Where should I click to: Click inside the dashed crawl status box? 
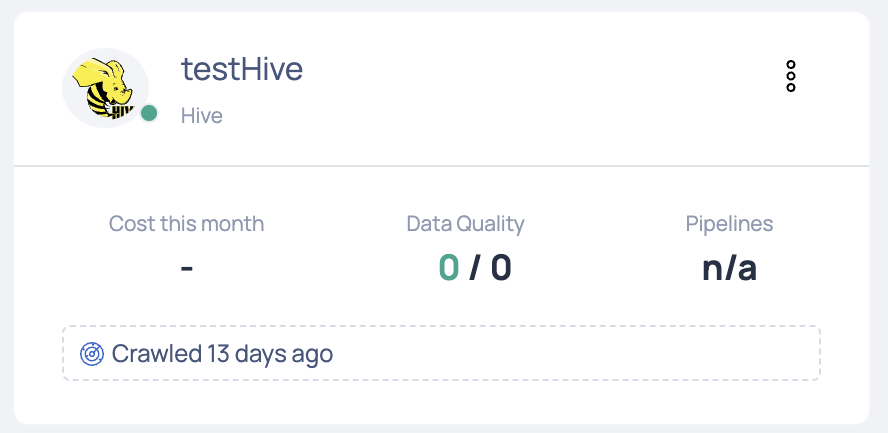tap(566, 353)
